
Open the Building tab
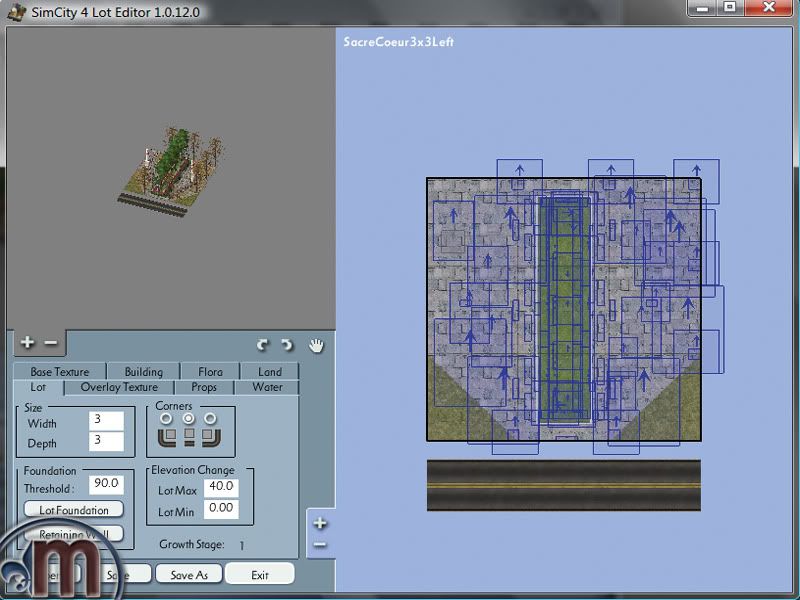coord(144,371)
